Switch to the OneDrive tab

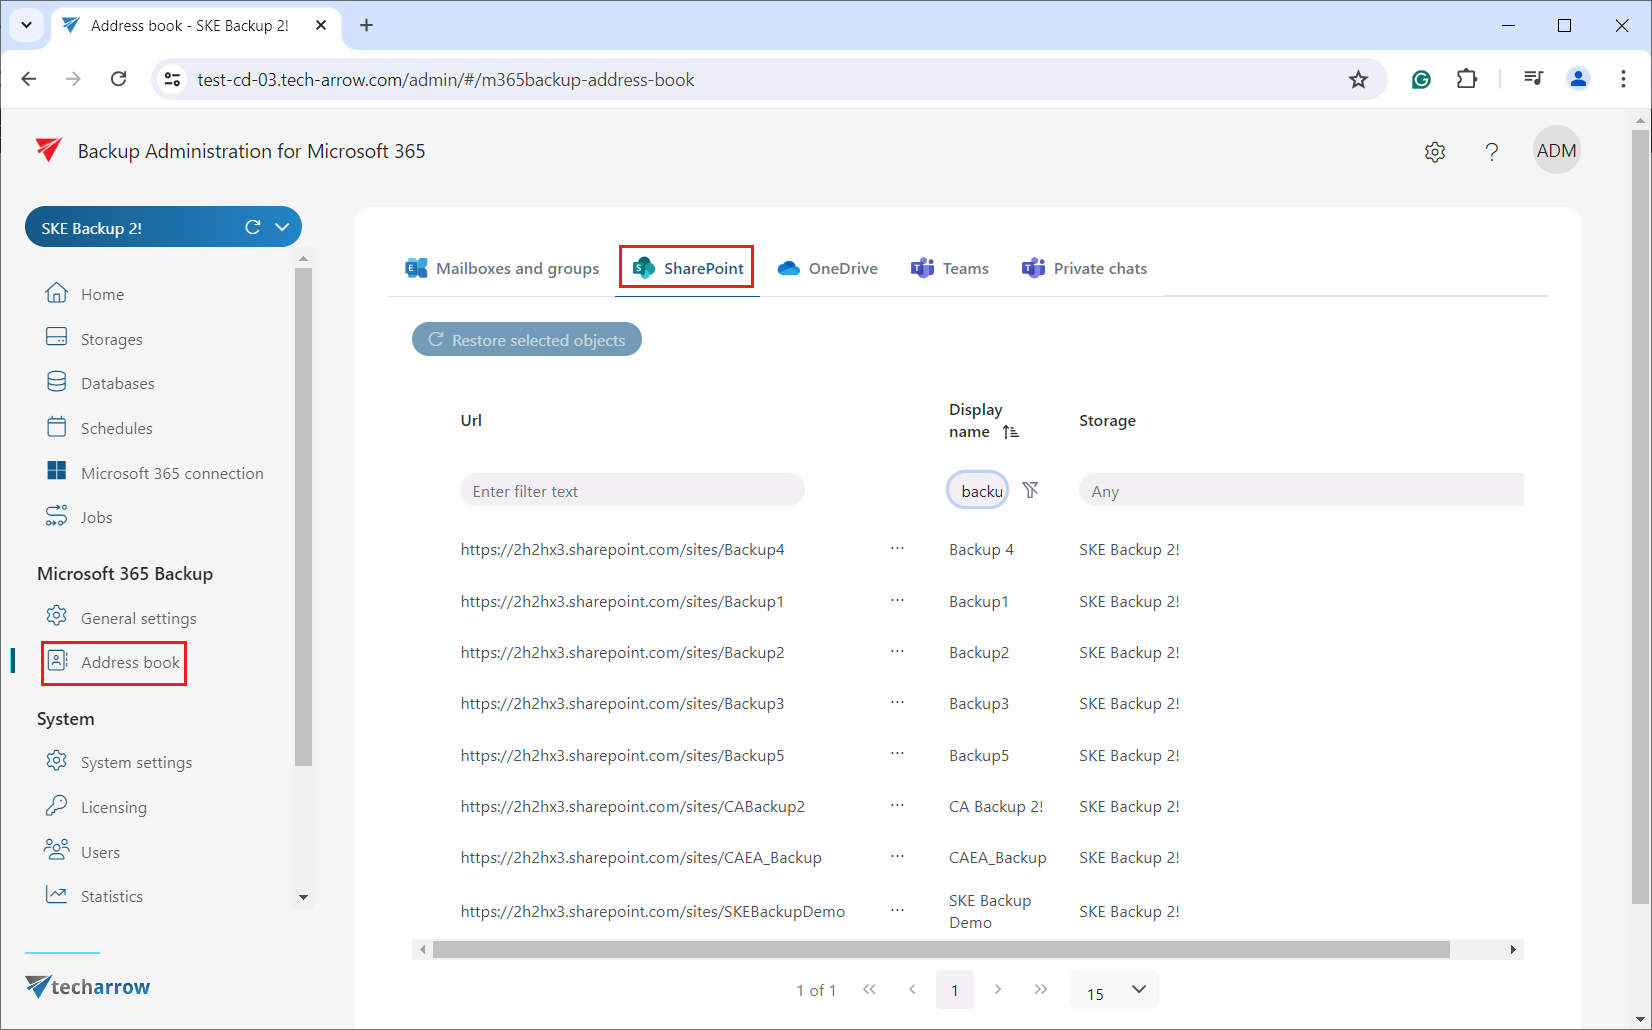(x=828, y=268)
